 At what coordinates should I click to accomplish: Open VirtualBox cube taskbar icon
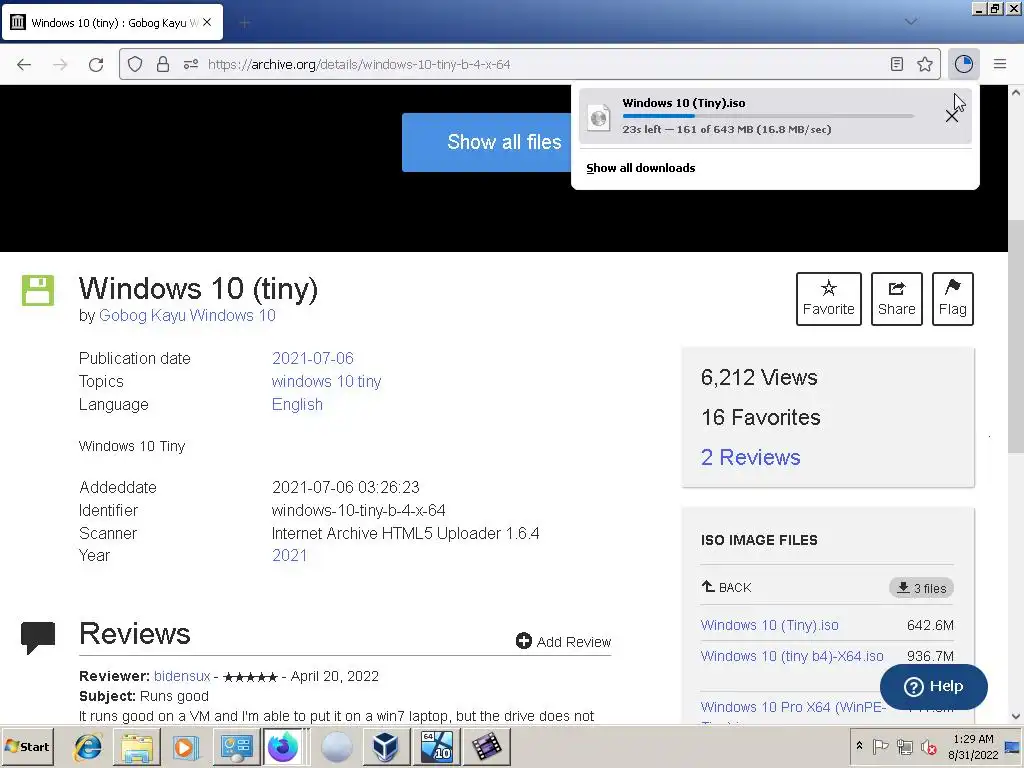[385, 746]
